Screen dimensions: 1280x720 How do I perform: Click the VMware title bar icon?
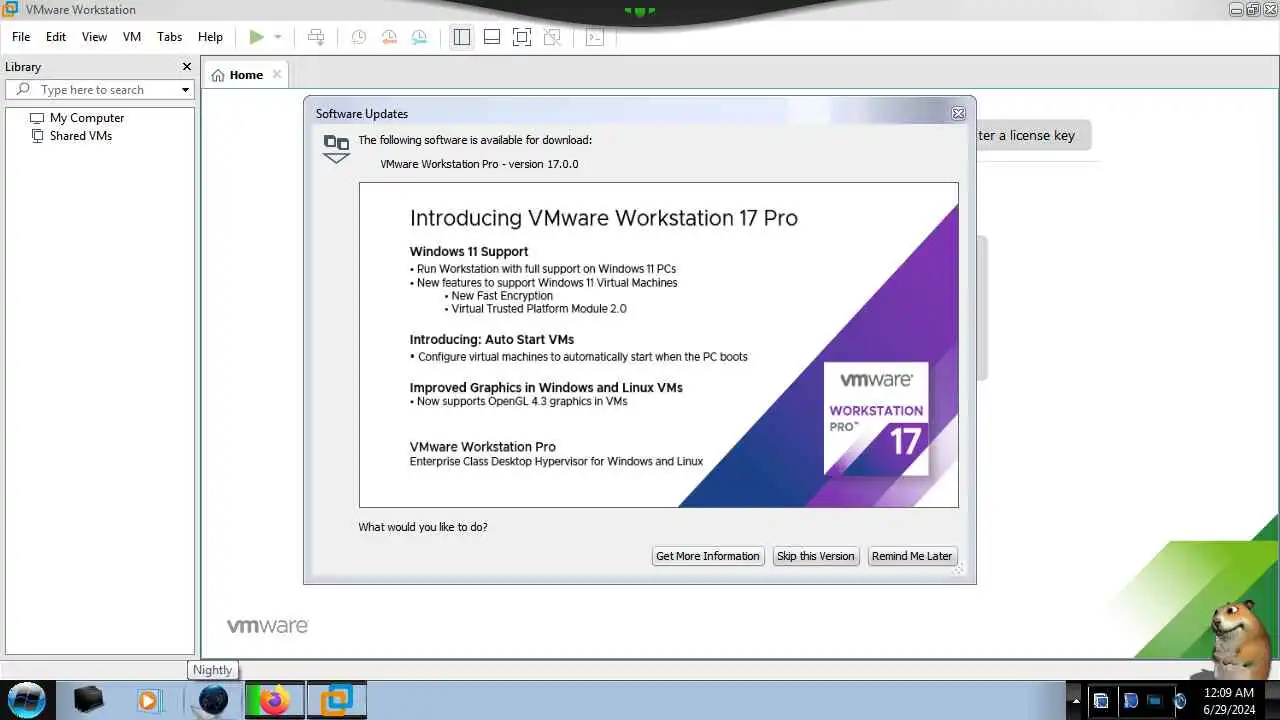tap(10, 10)
